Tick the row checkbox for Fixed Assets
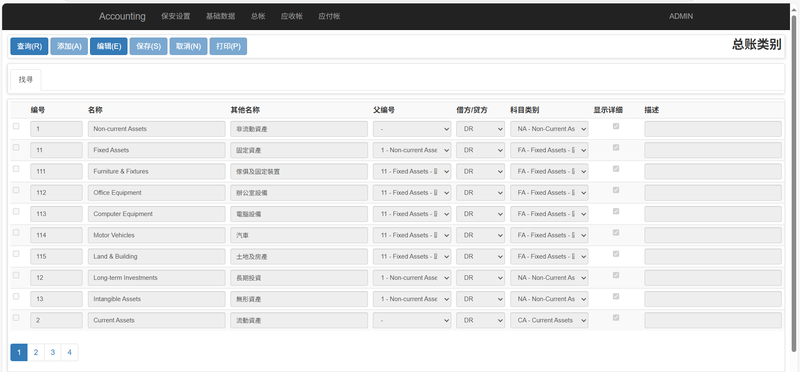The width and height of the screenshot is (800, 372). coord(16,147)
